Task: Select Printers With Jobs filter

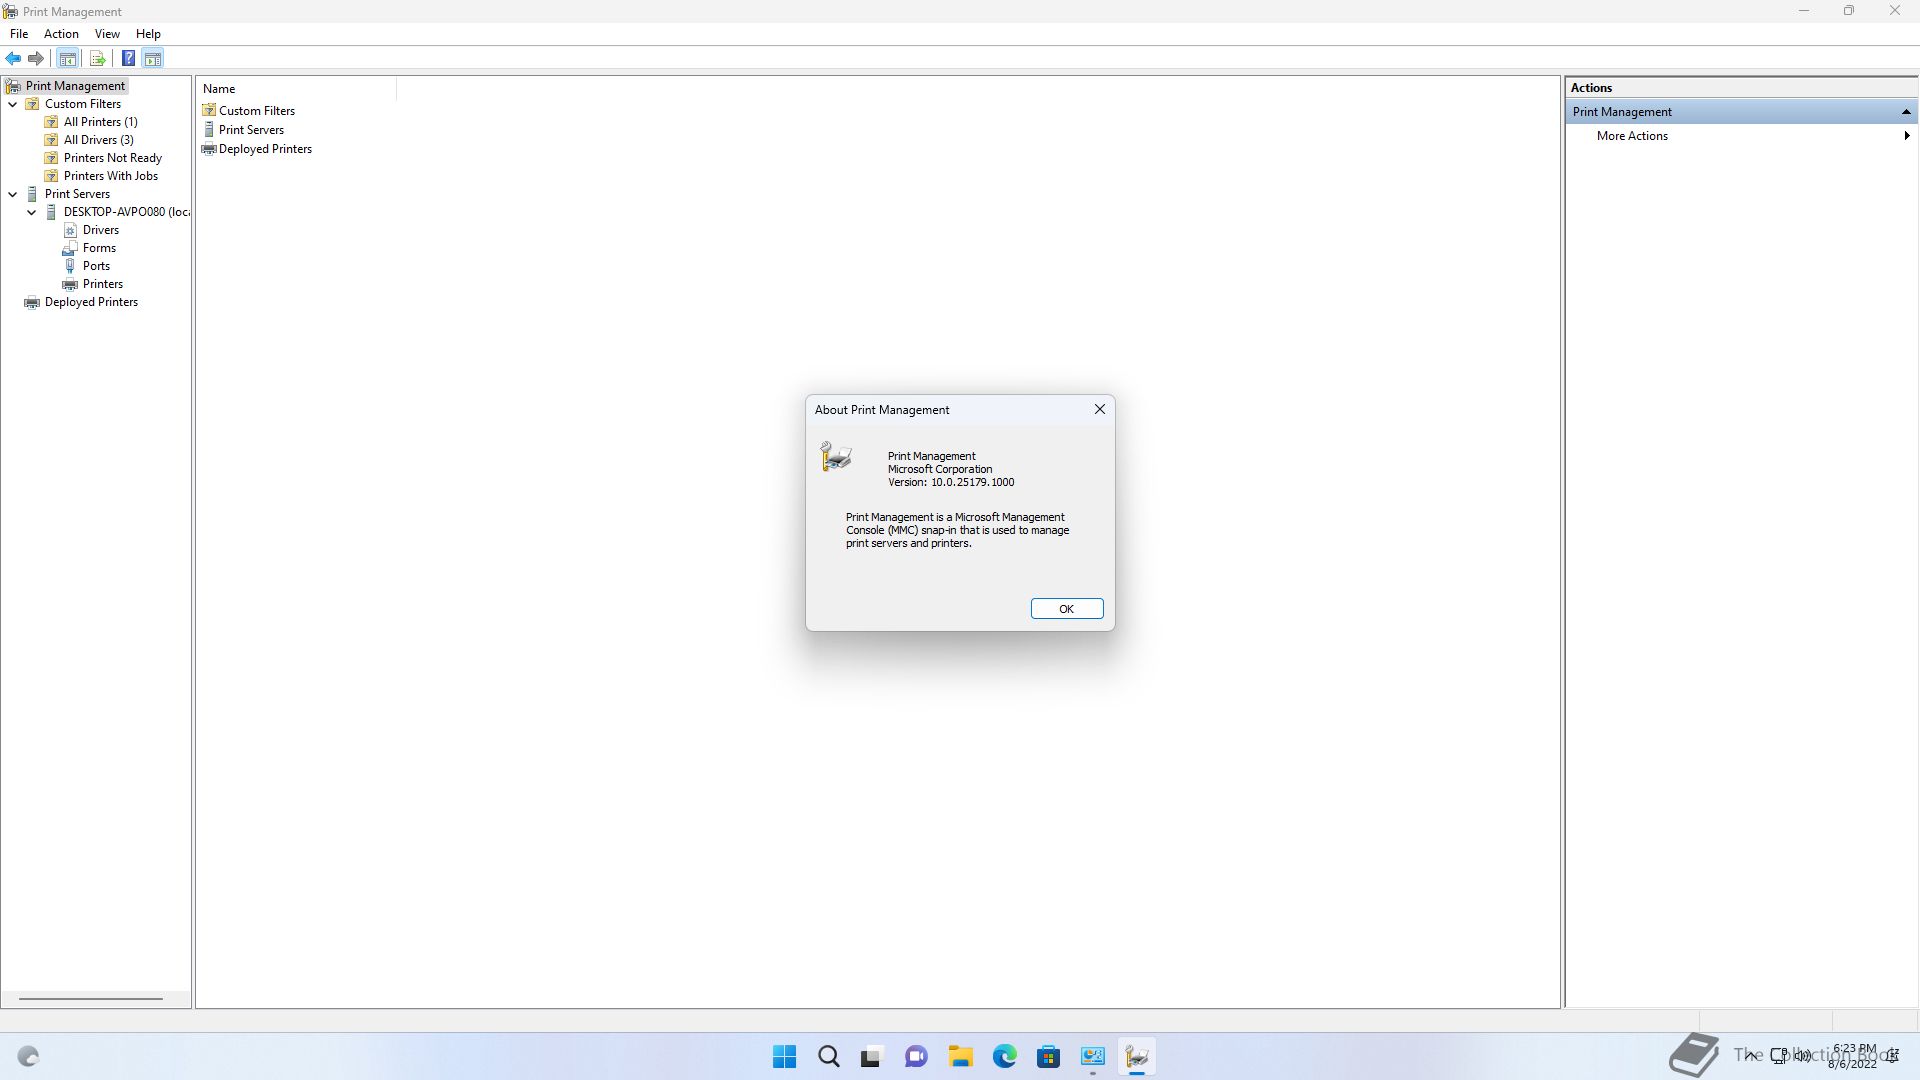Action: click(110, 176)
